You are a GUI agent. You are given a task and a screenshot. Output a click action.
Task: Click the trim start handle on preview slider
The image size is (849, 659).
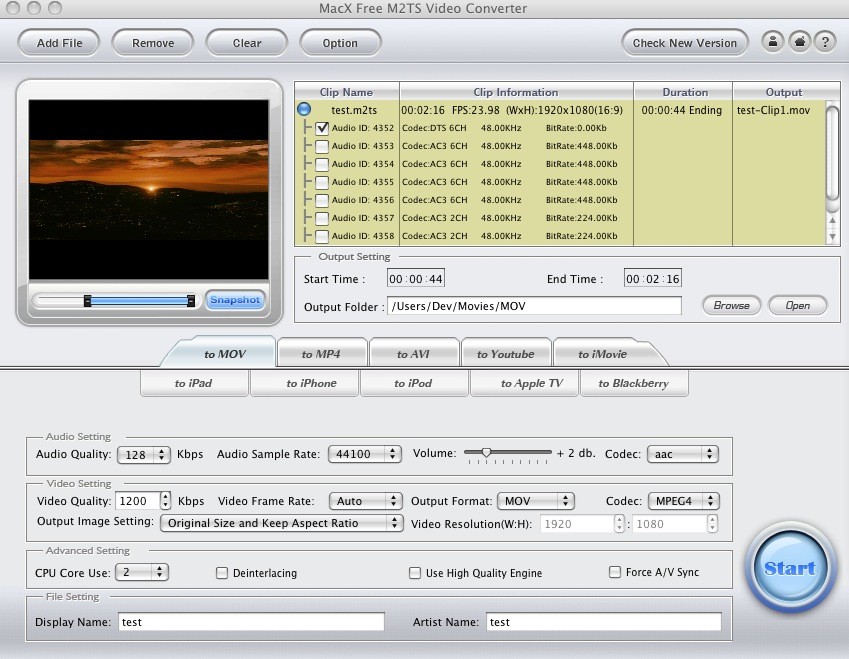87,301
